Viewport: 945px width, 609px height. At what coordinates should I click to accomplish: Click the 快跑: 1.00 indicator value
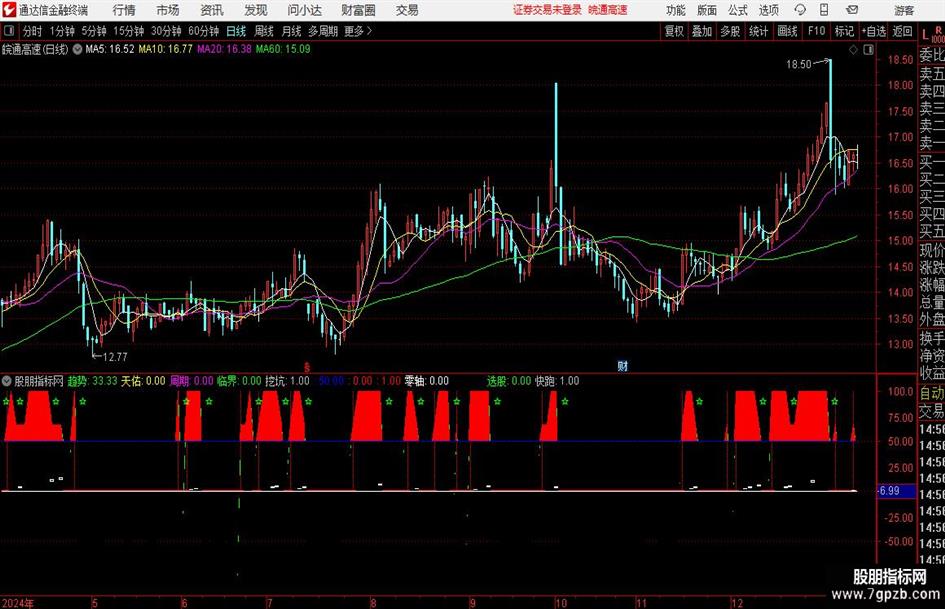[x=557, y=381]
